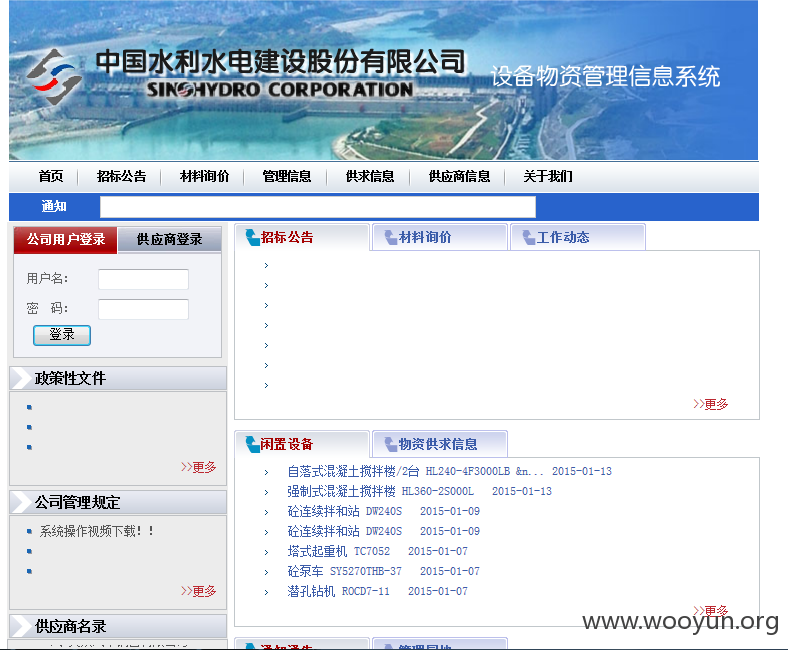Switch to the 供应商登录 tab
Image resolution: width=788 pixels, height=650 pixels.
[x=169, y=240]
